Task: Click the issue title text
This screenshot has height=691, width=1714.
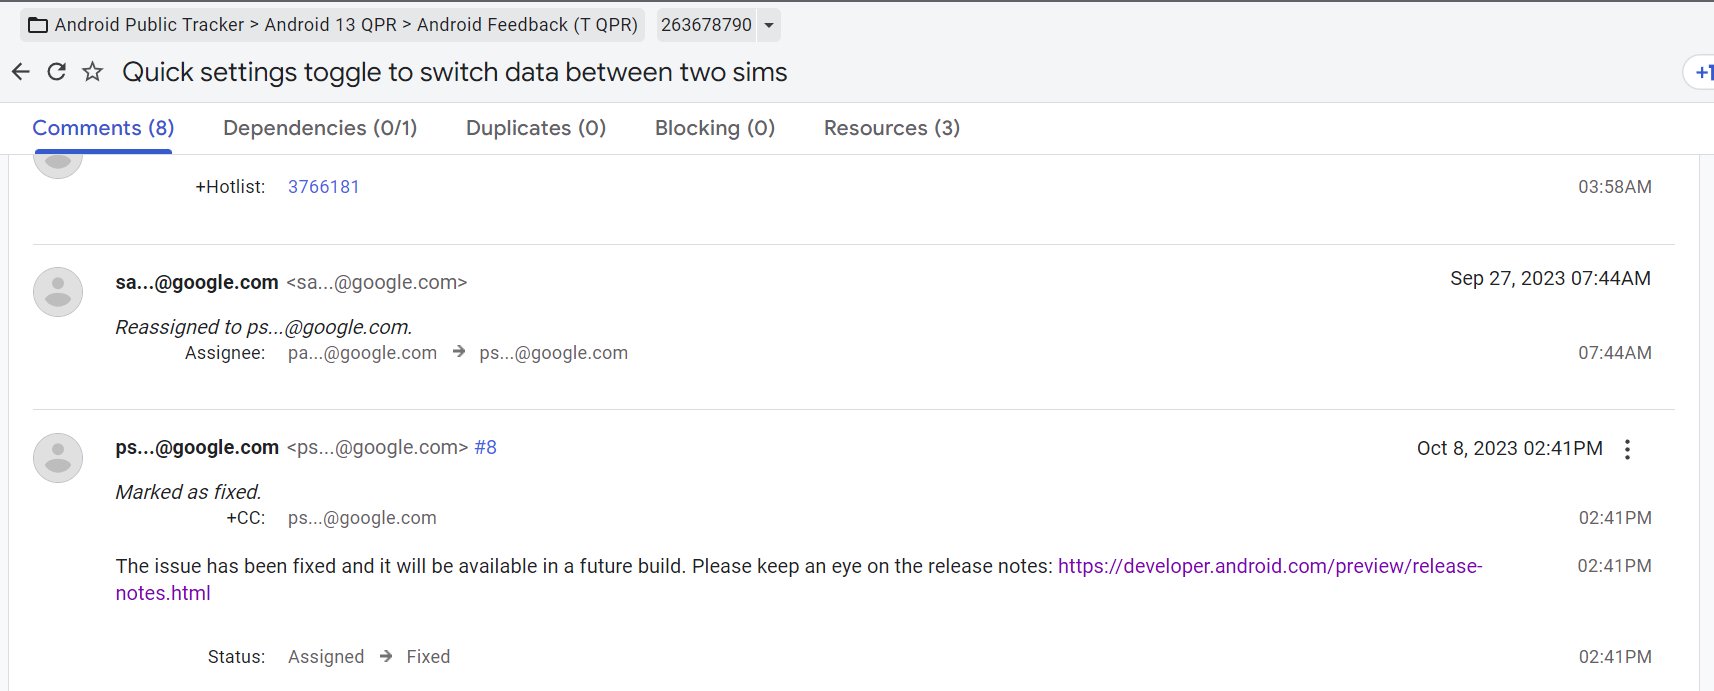Action: coord(455,72)
